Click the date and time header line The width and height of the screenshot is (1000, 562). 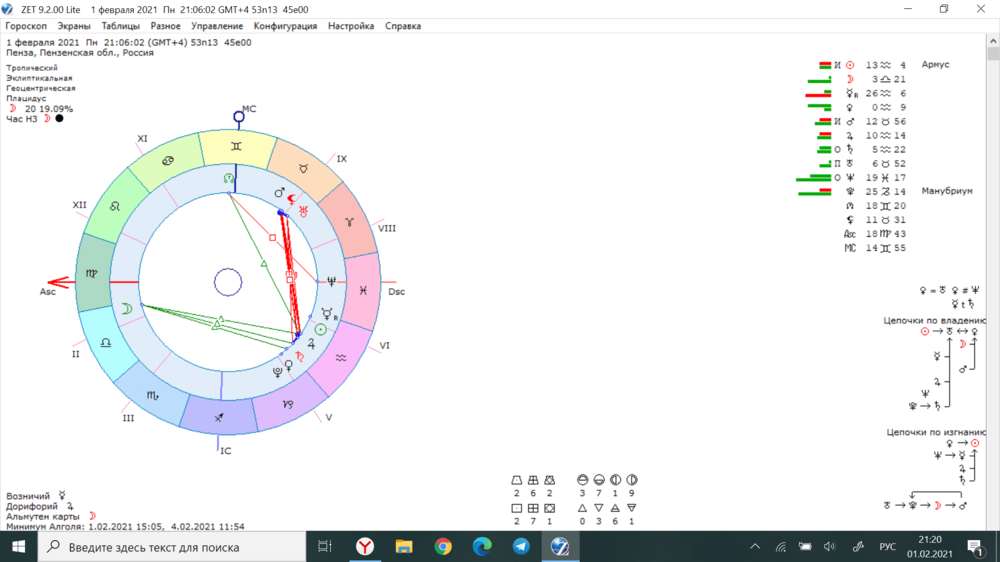[x=129, y=42]
